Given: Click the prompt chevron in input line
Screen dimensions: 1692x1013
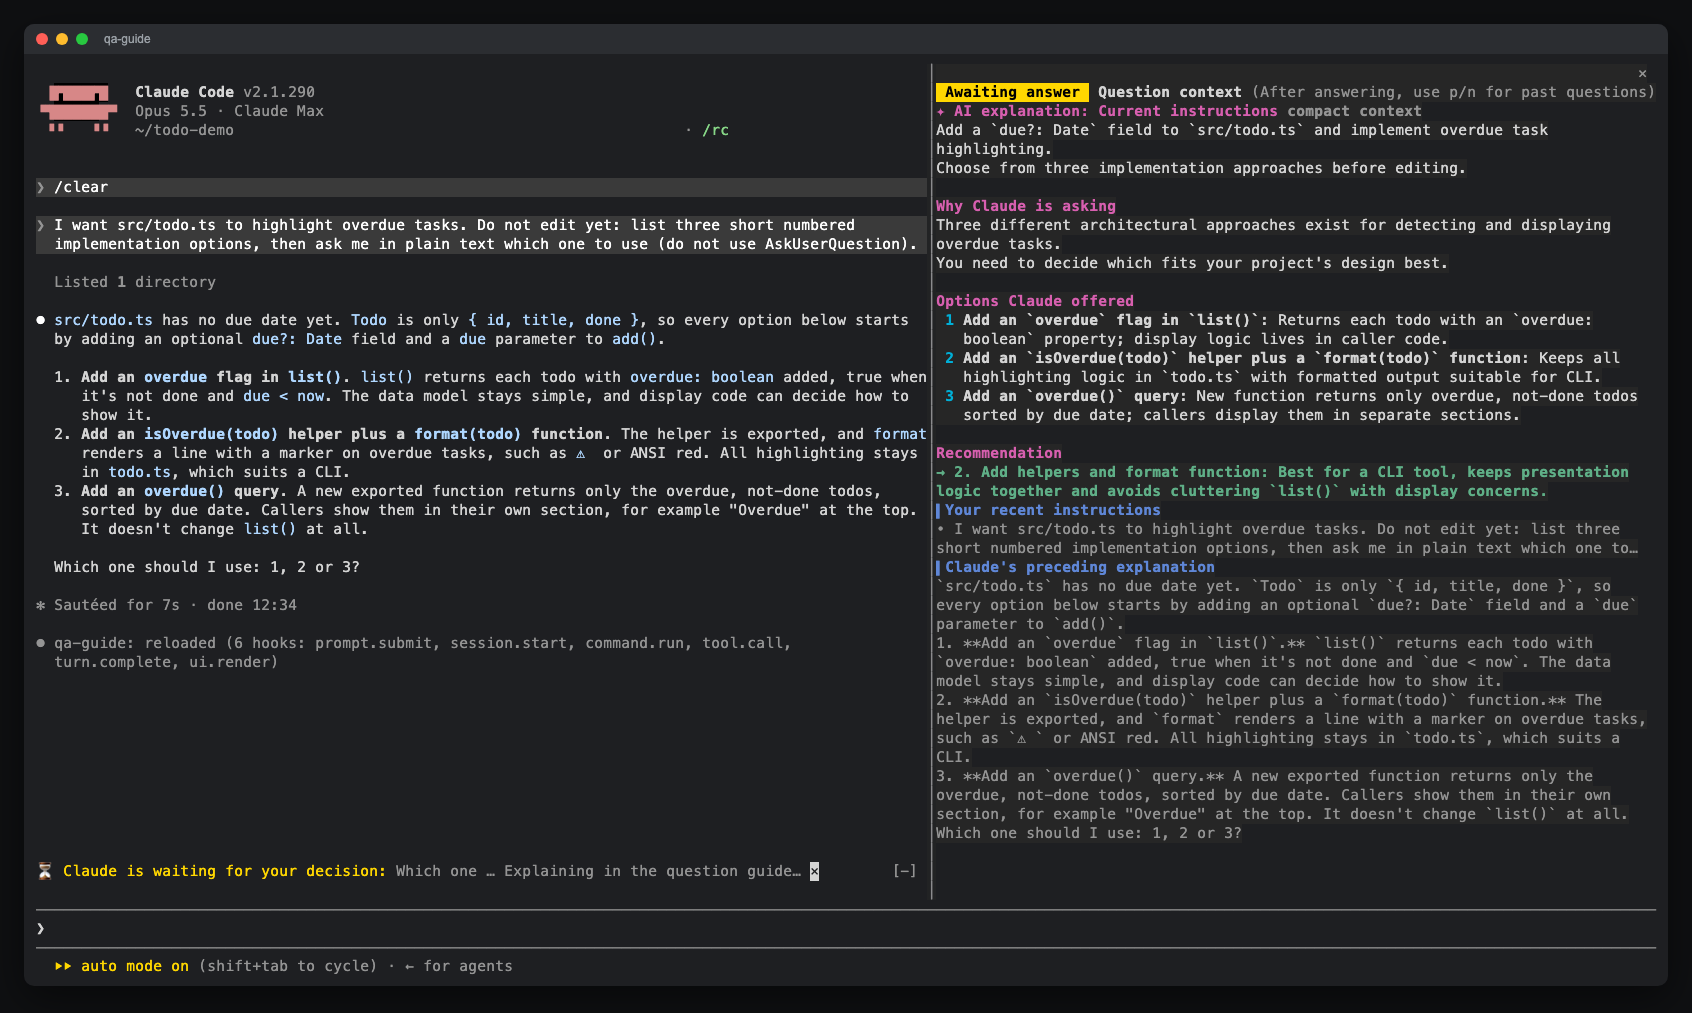Looking at the screenshot, I should click(x=41, y=928).
